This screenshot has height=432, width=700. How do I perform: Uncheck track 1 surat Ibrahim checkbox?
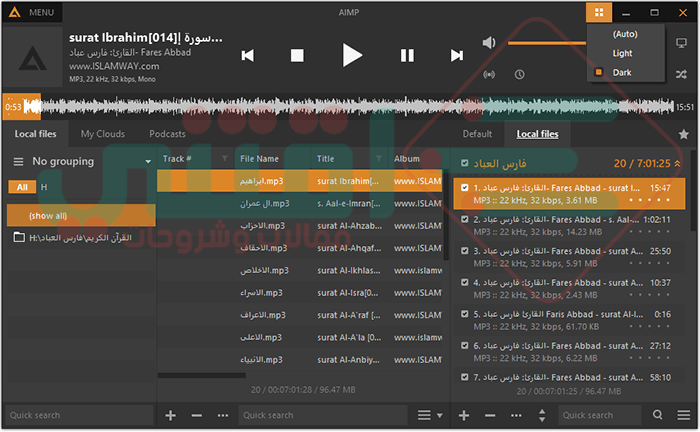[465, 188]
